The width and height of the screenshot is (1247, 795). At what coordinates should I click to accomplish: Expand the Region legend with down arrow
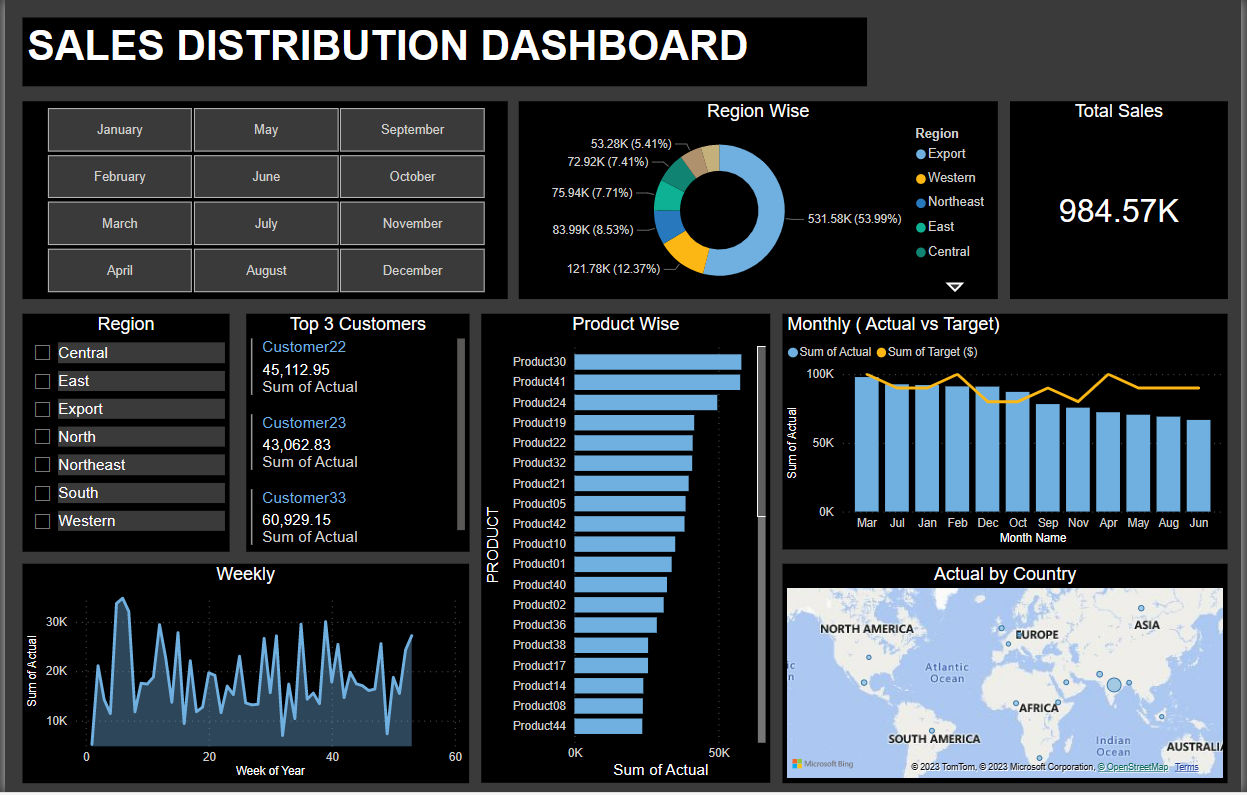(x=954, y=287)
